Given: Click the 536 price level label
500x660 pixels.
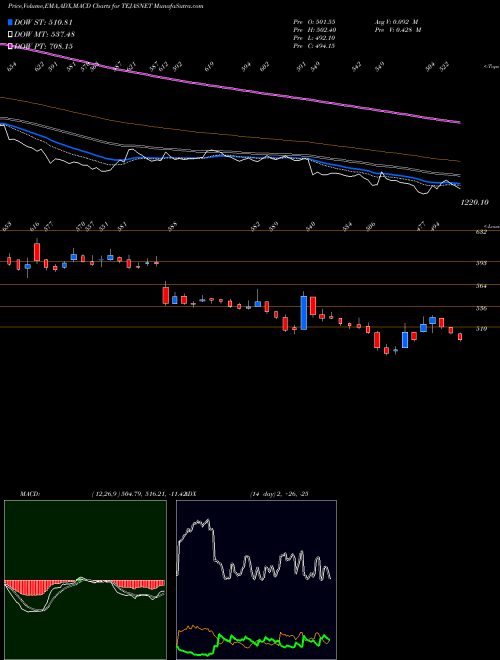Looking at the screenshot, I should [x=481, y=308].
